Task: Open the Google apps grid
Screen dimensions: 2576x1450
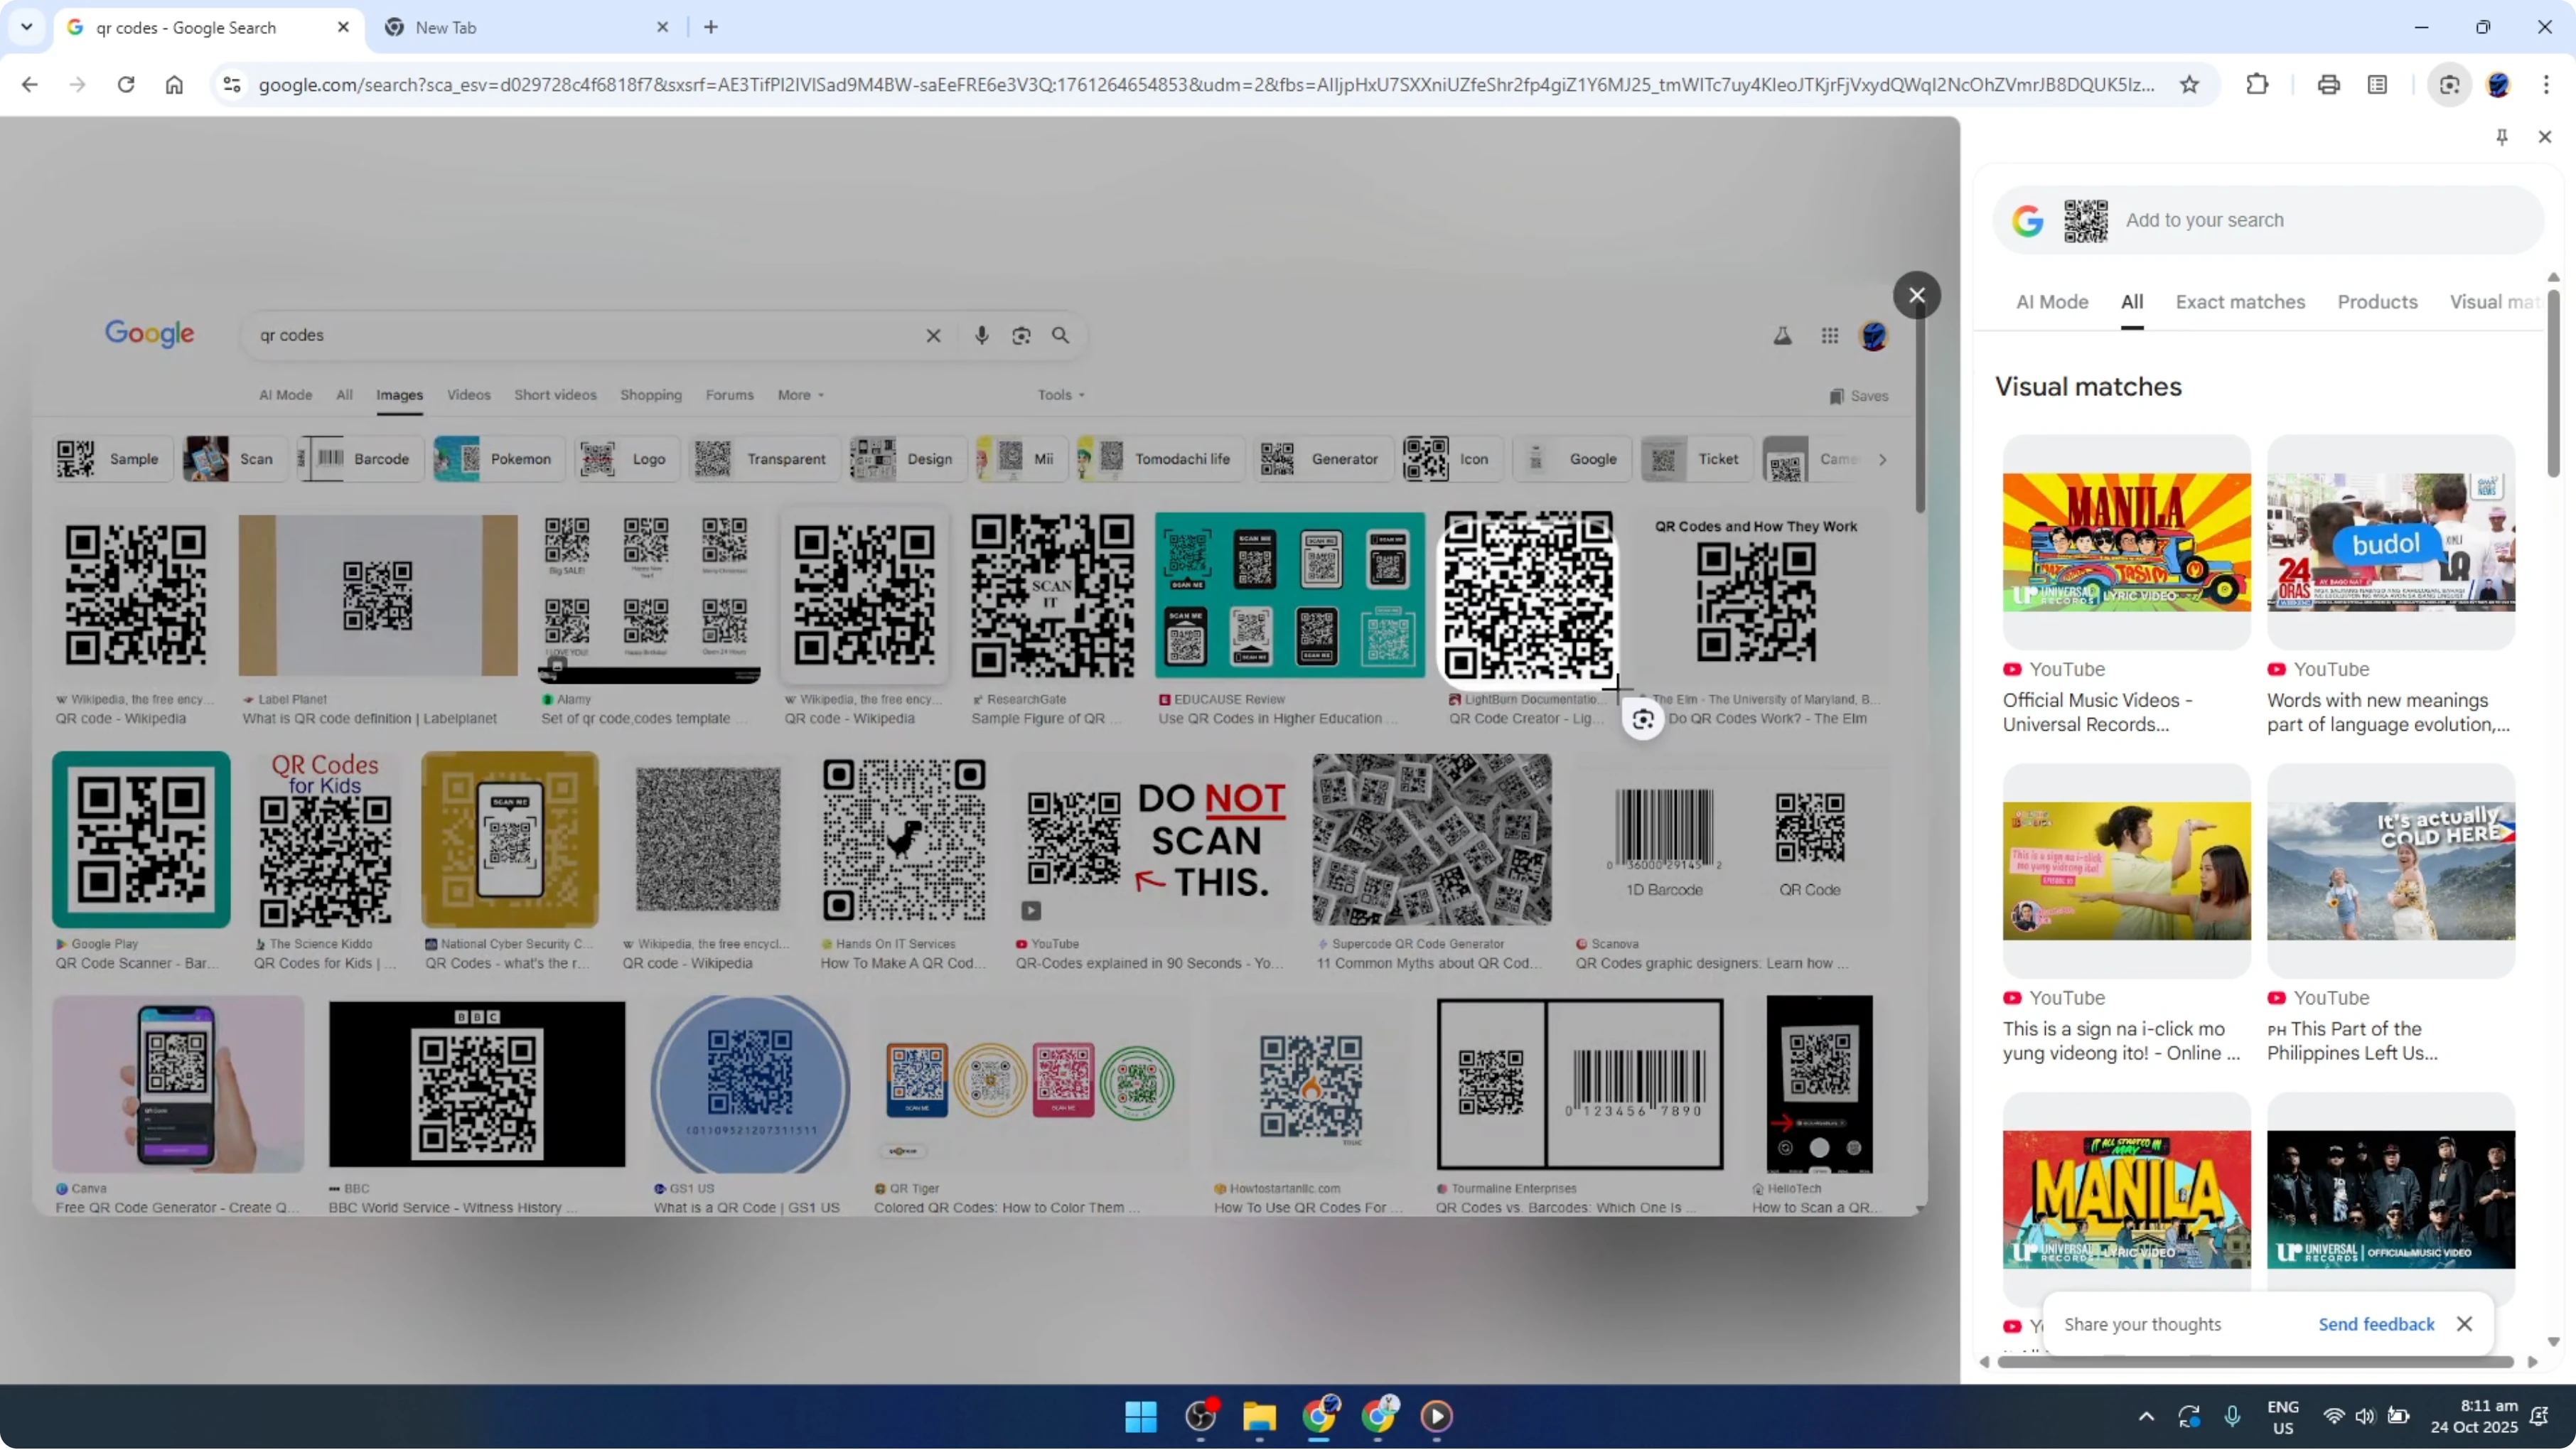Action: (1830, 335)
